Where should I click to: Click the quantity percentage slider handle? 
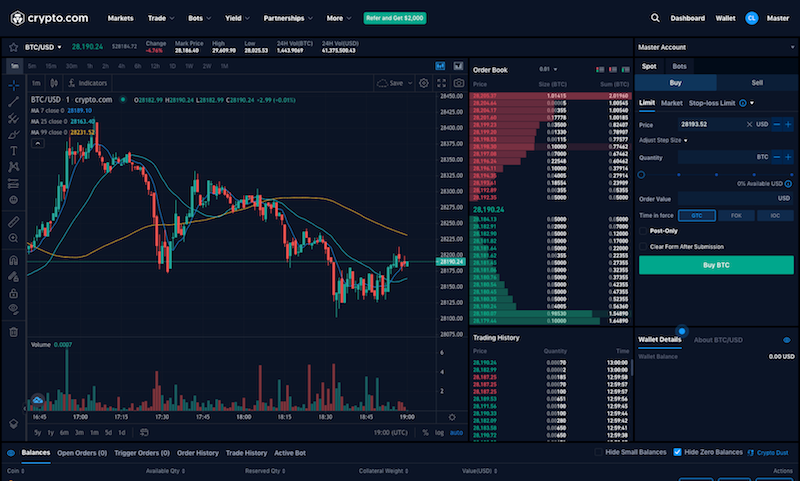641,175
